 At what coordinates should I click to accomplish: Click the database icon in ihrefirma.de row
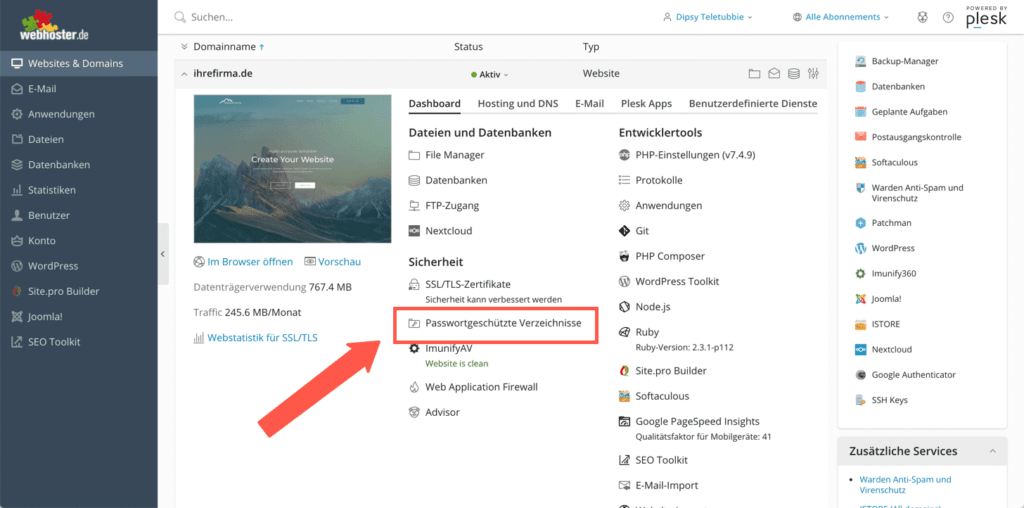(793, 74)
